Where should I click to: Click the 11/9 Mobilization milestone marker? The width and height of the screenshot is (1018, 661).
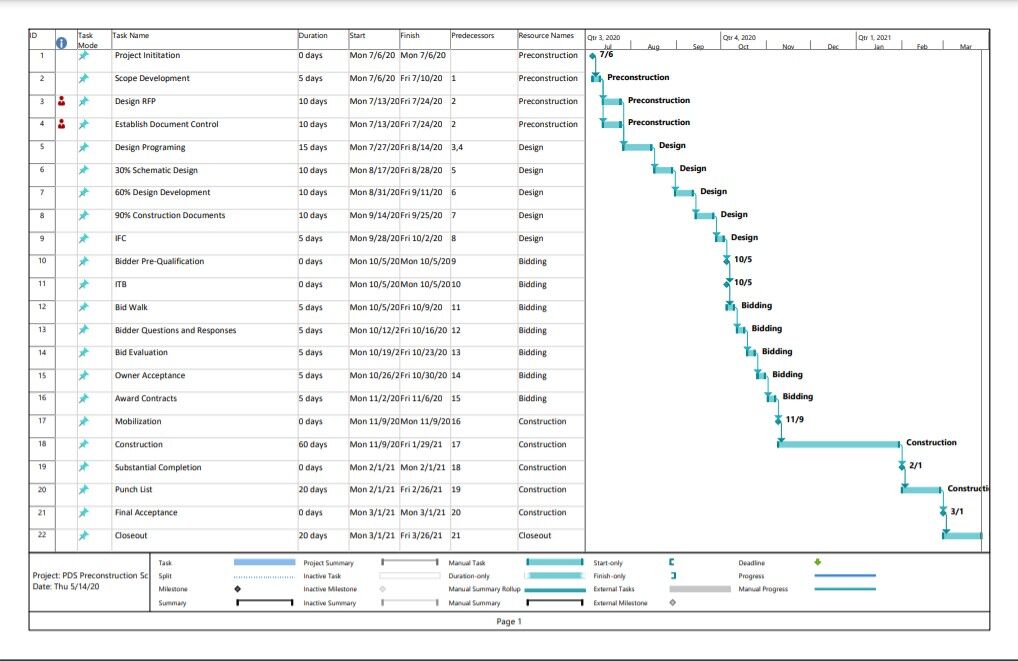tap(778, 421)
